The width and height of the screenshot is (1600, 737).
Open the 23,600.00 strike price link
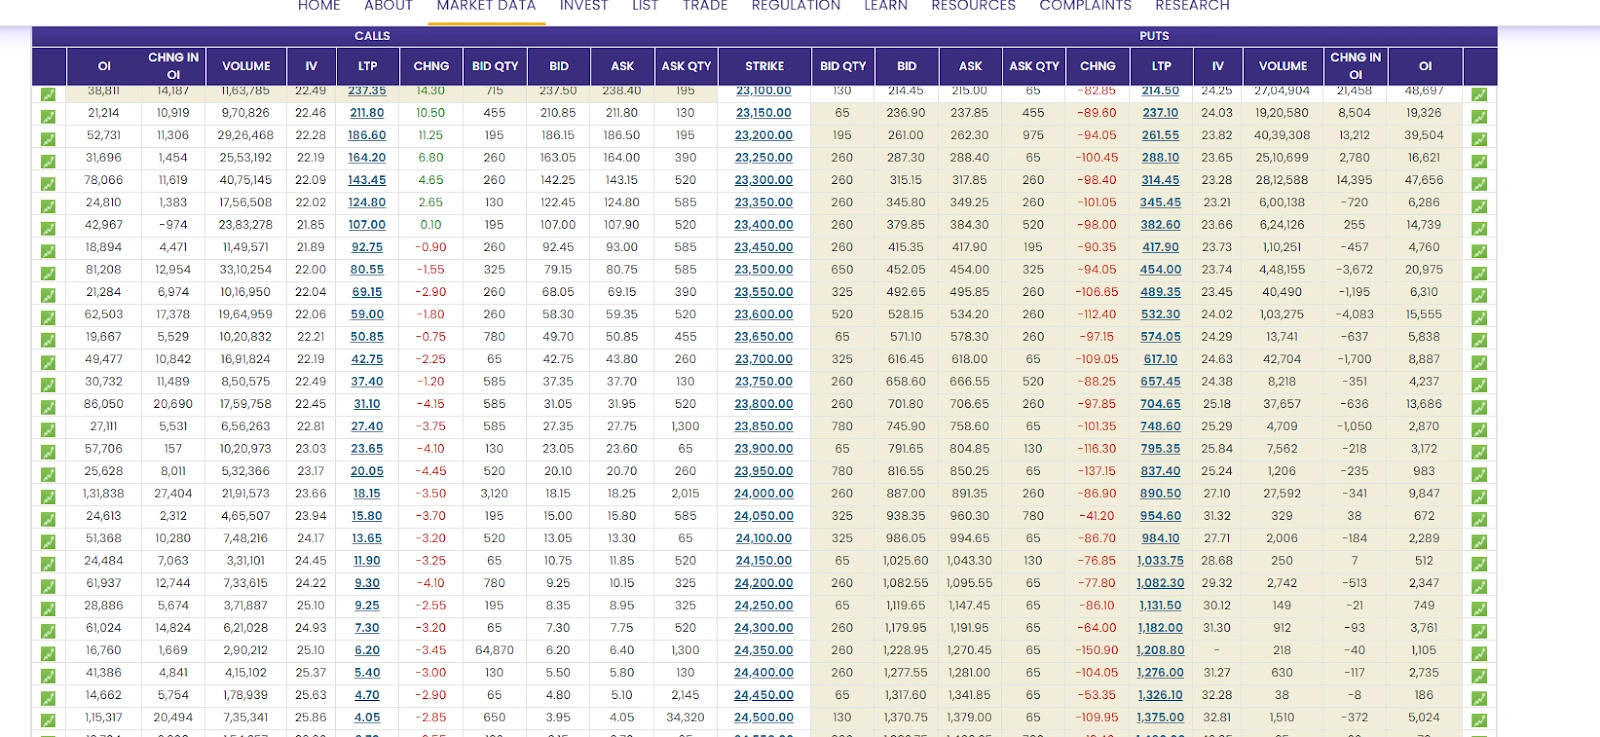pyautogui.click(x=763, y=314)
